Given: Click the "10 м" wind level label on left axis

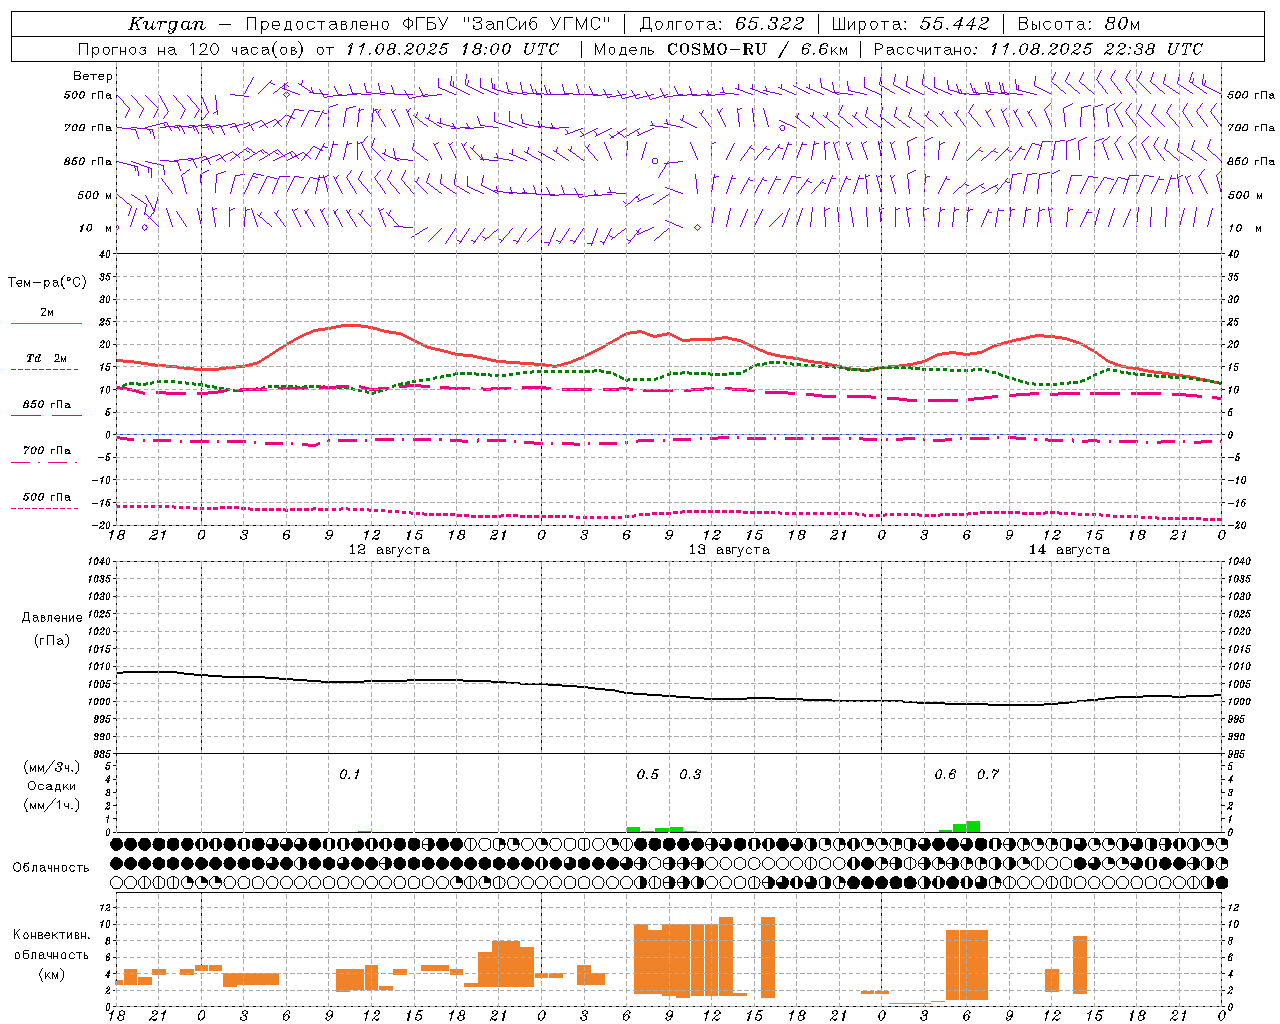Looking at the screenshot, I should click(x=97, y=228).
